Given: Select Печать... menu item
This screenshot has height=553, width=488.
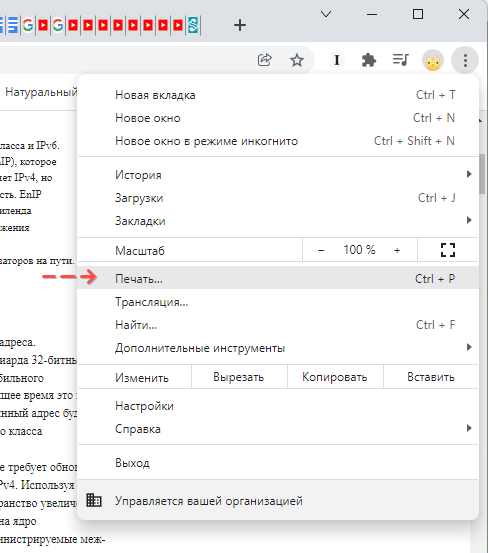Looking at the screenshot, I should [277, 279].
